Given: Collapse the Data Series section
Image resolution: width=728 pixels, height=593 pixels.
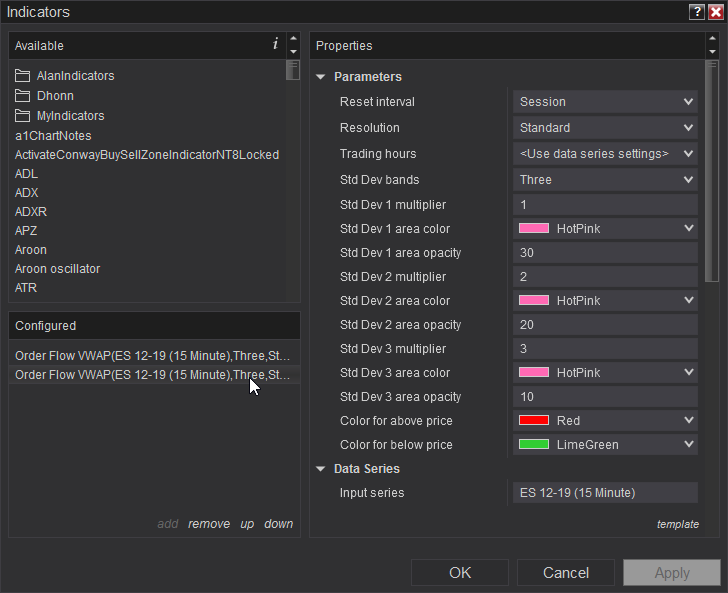Looking at the screenshot, I should click(x=321, y=469).
